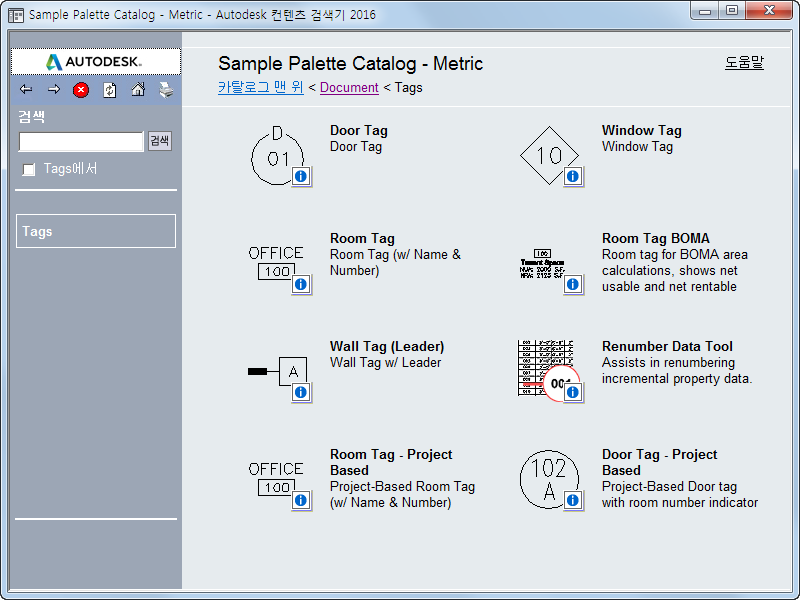Open the Door Tag tool thumbnail
800x600 pixels.
277,156
